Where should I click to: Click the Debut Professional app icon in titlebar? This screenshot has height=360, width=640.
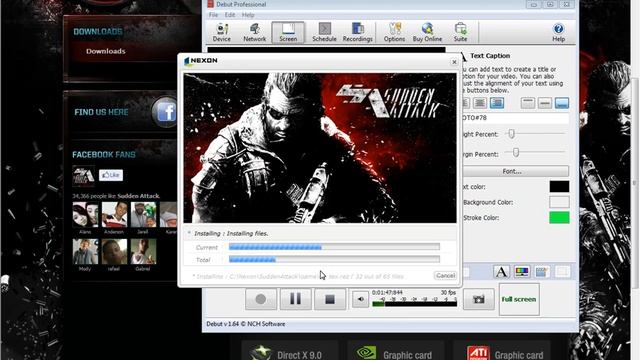pos(211,4)
